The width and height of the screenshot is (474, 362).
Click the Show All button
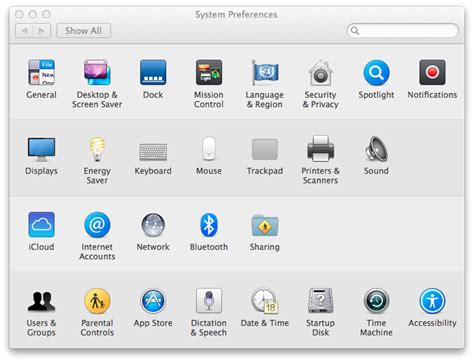[x=83, y=31]
